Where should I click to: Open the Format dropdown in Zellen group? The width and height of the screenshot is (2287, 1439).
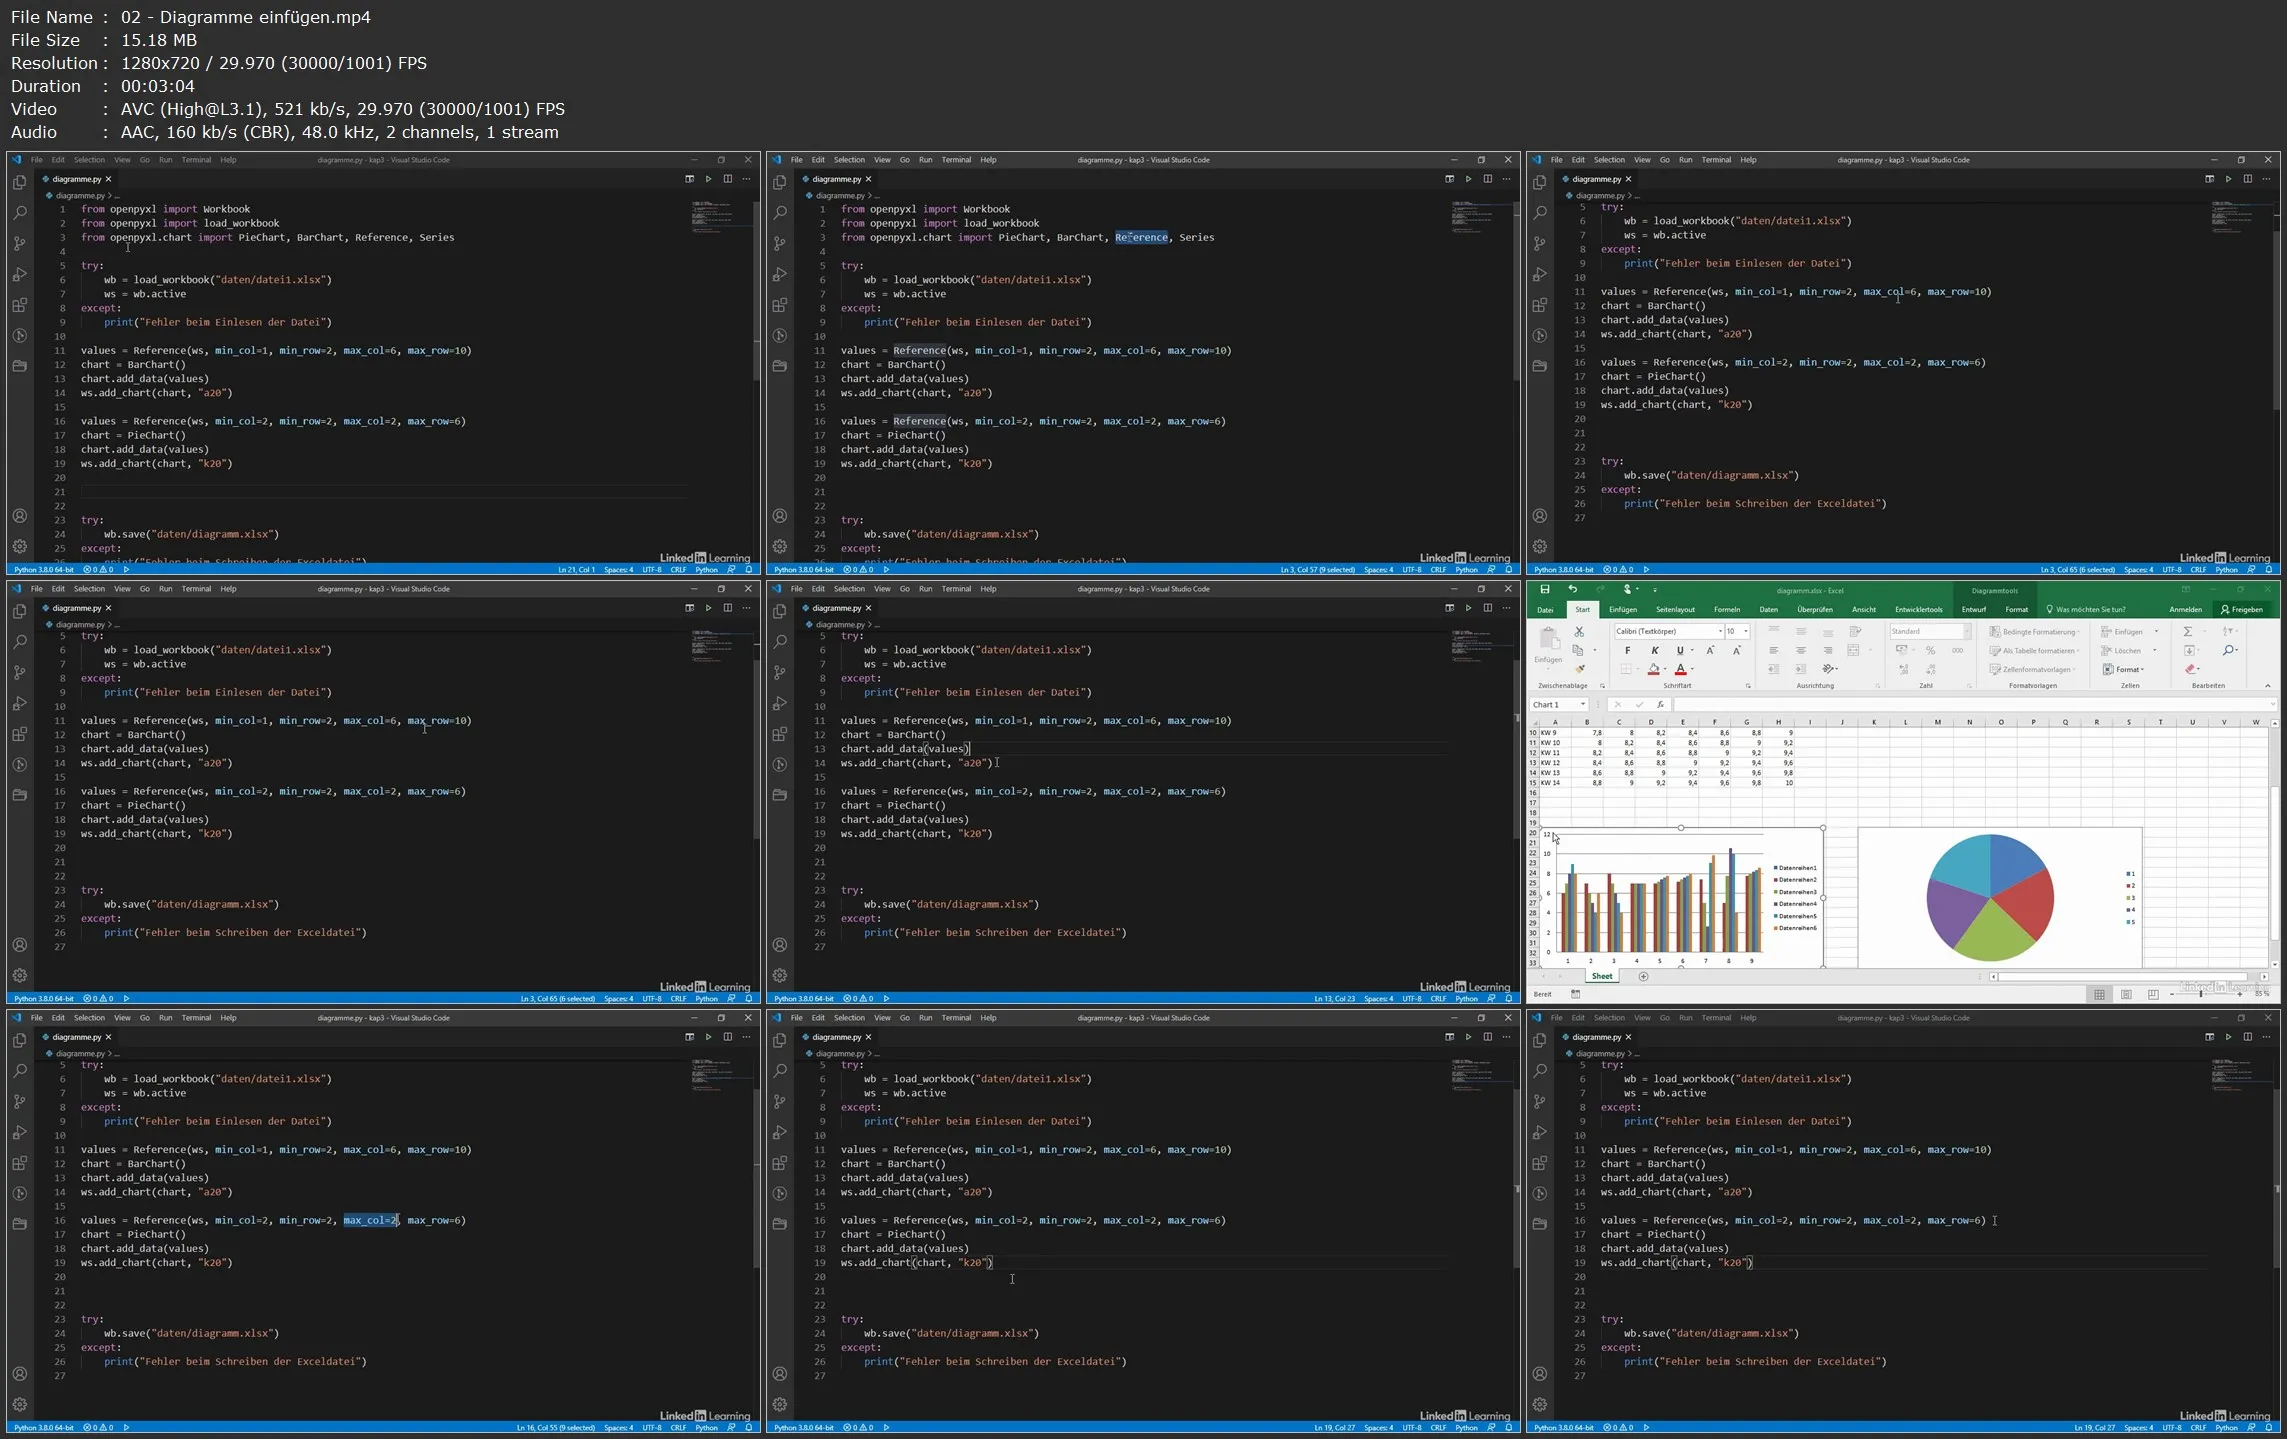(2123, 669)
